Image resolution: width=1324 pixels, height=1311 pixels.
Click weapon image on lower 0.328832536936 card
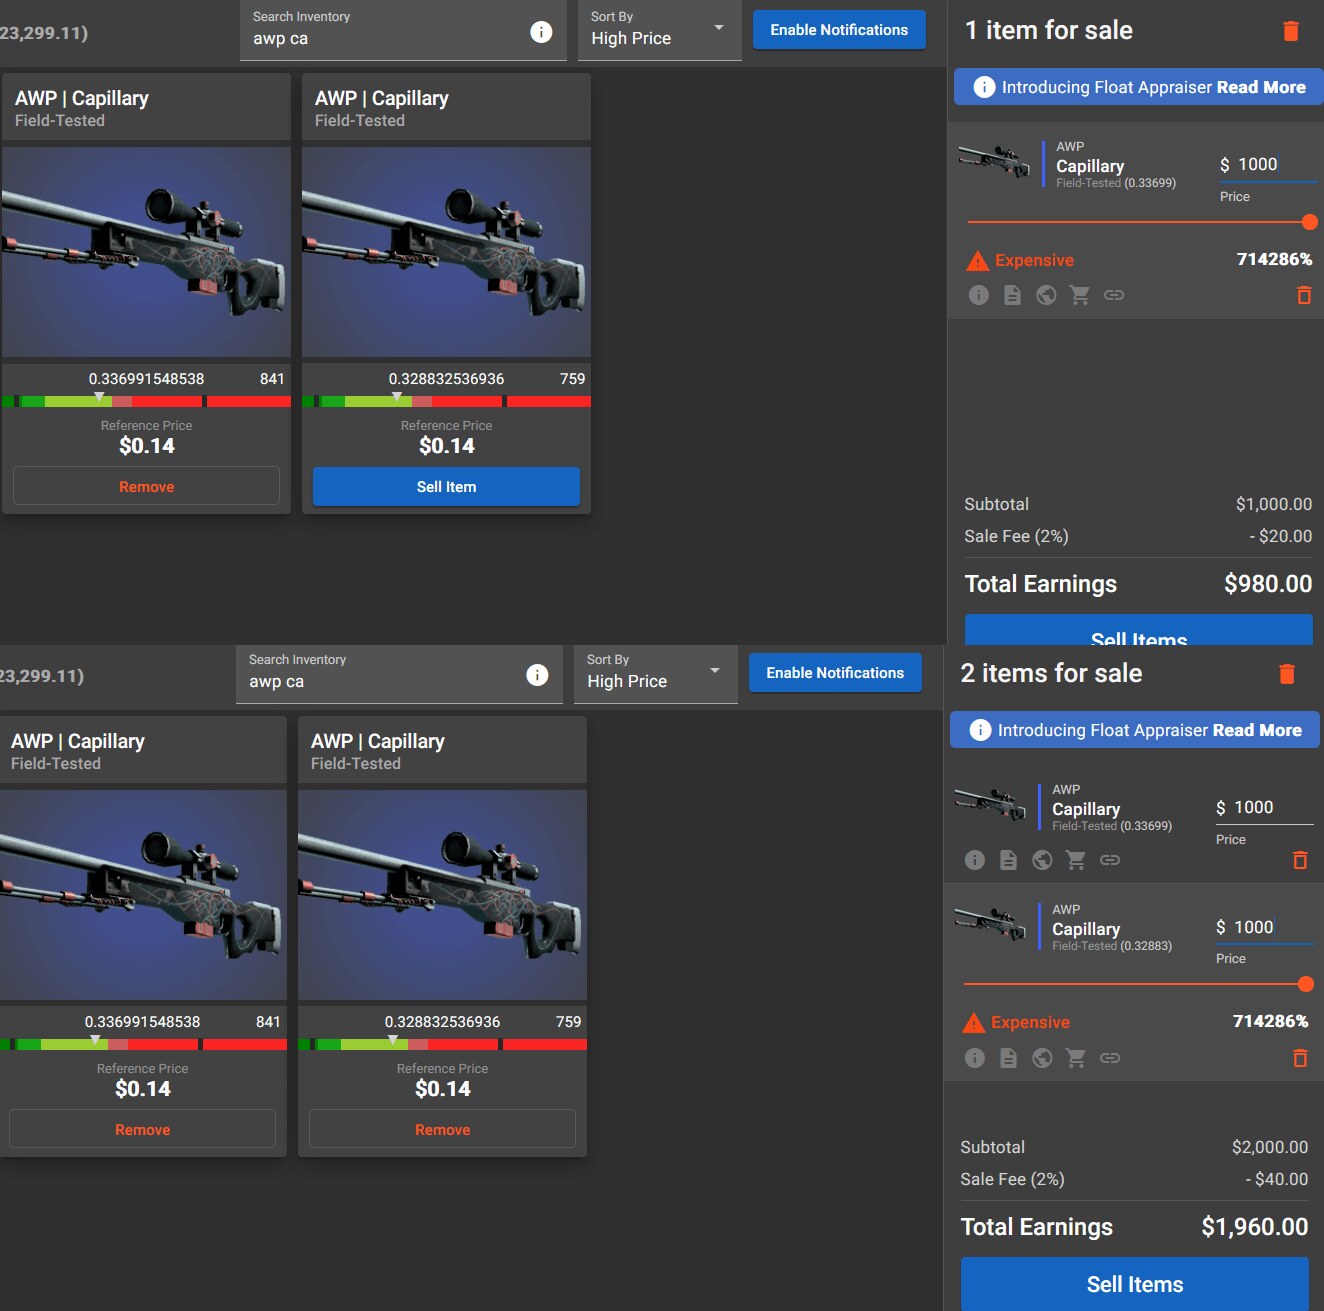[442, 895]
